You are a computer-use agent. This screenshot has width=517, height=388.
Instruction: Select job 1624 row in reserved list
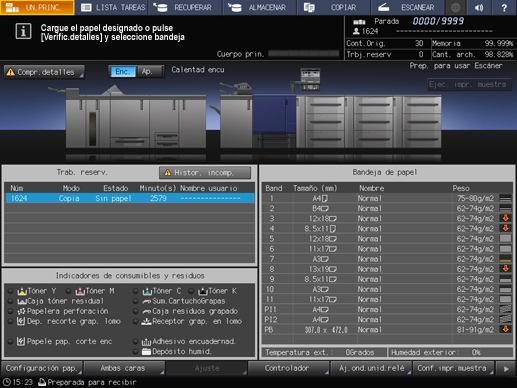[130, 198]
